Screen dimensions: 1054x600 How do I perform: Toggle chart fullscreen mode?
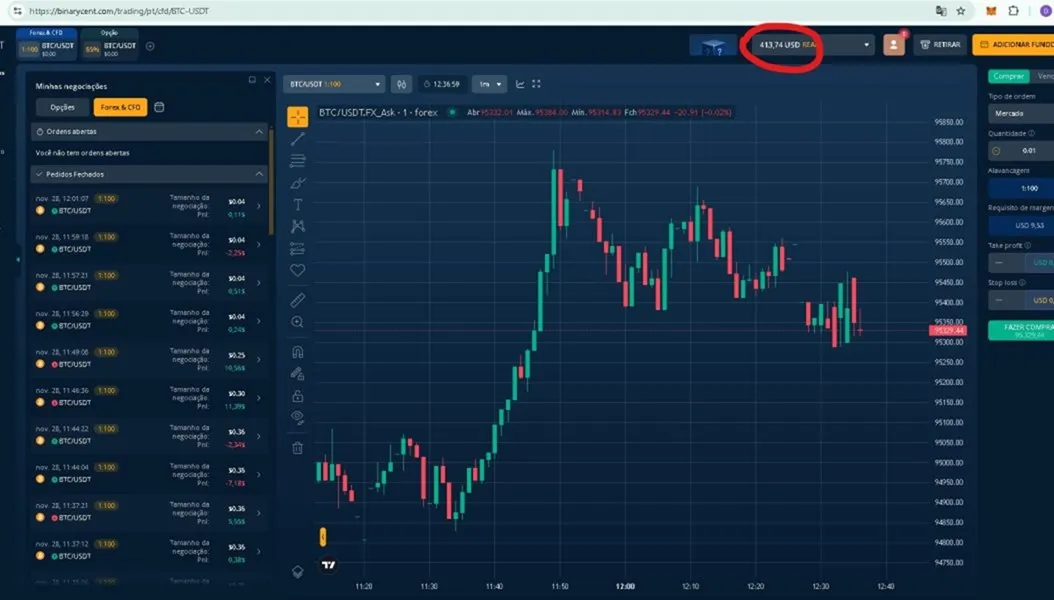(536, 84)
